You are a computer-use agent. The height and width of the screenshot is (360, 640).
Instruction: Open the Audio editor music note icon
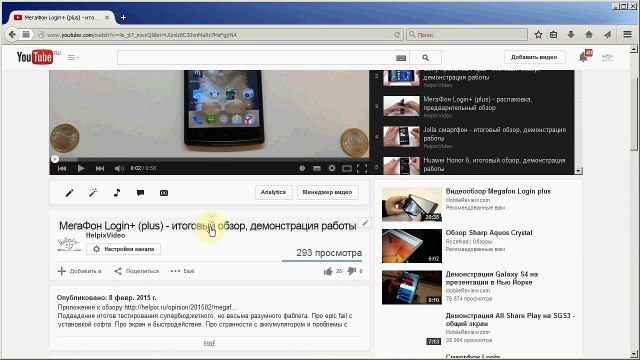(x=117, y=193)
